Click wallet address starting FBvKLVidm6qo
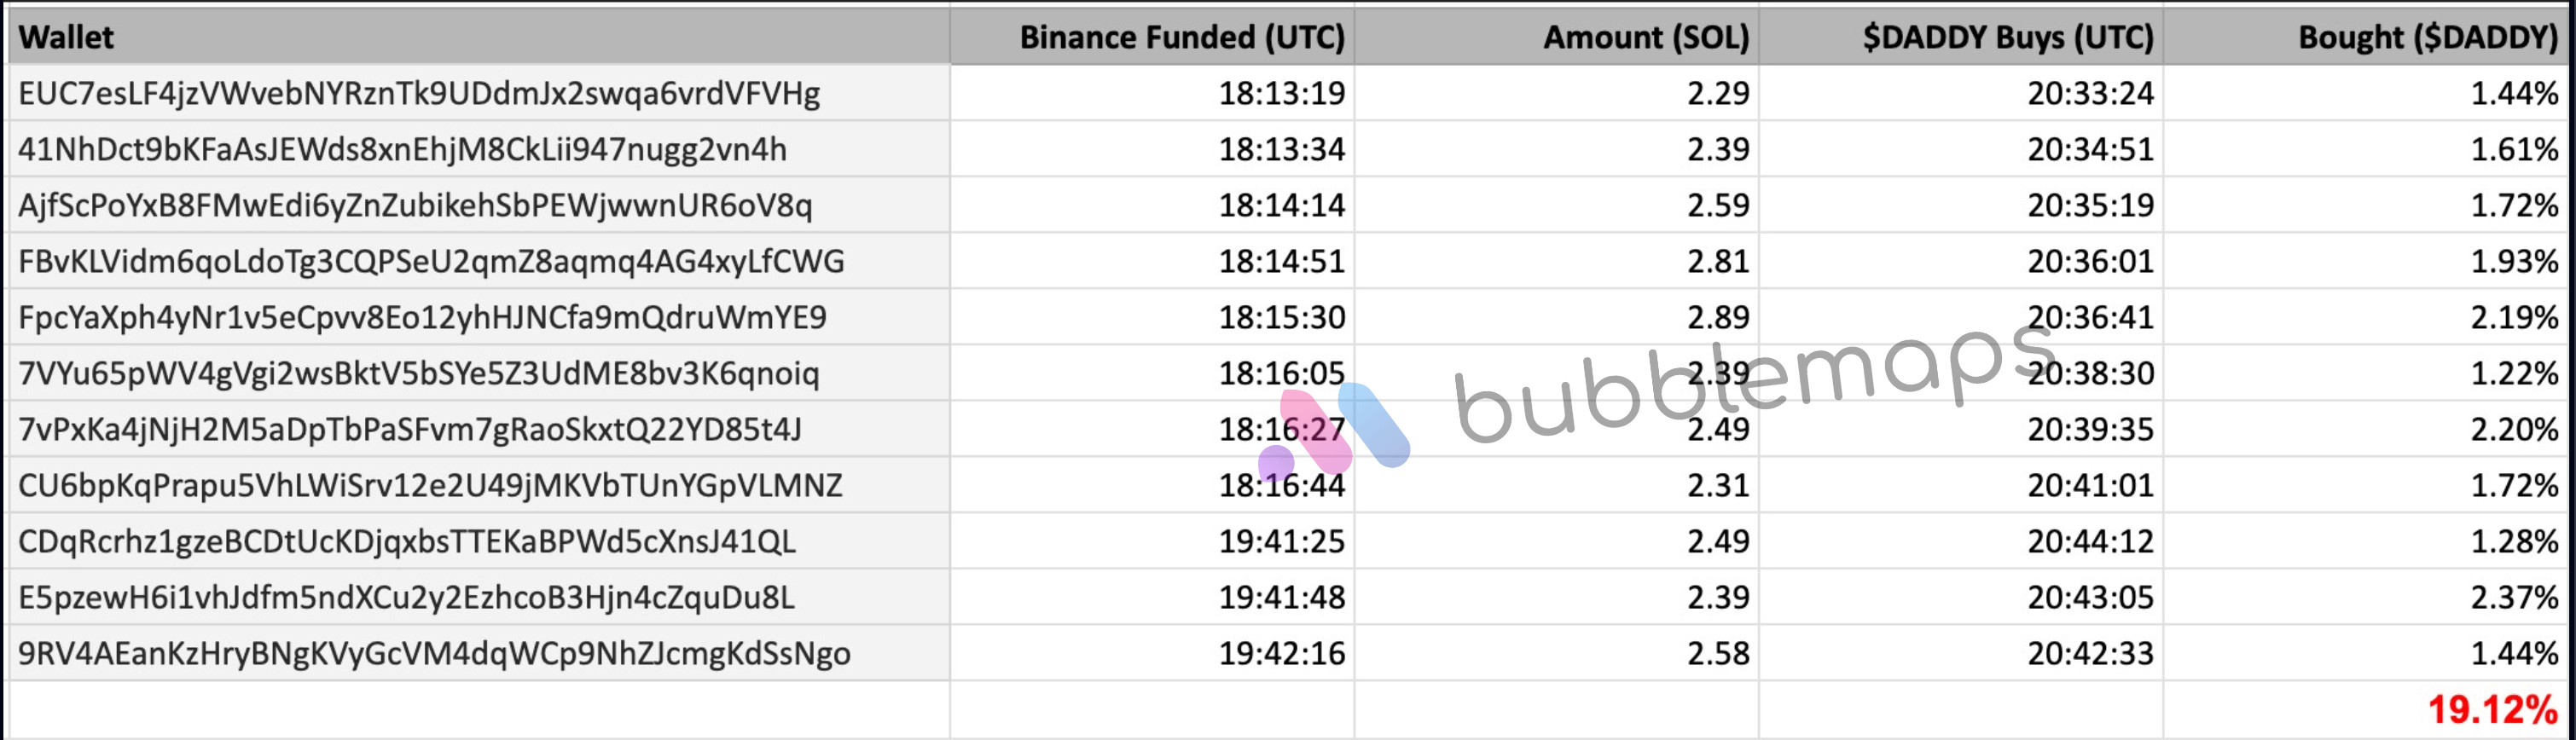 tap(431, 261)
